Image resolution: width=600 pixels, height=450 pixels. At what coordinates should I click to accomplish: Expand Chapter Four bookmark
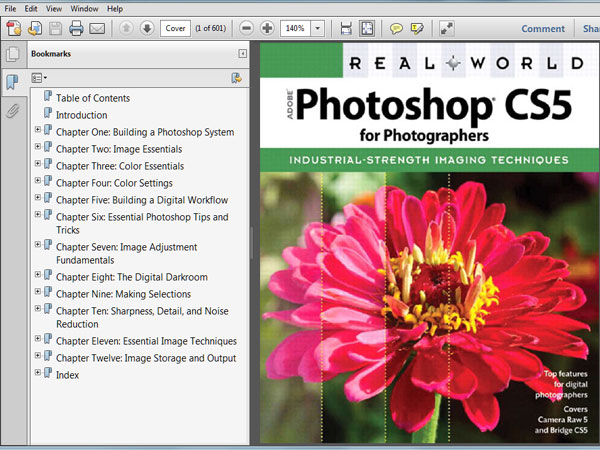38,180
